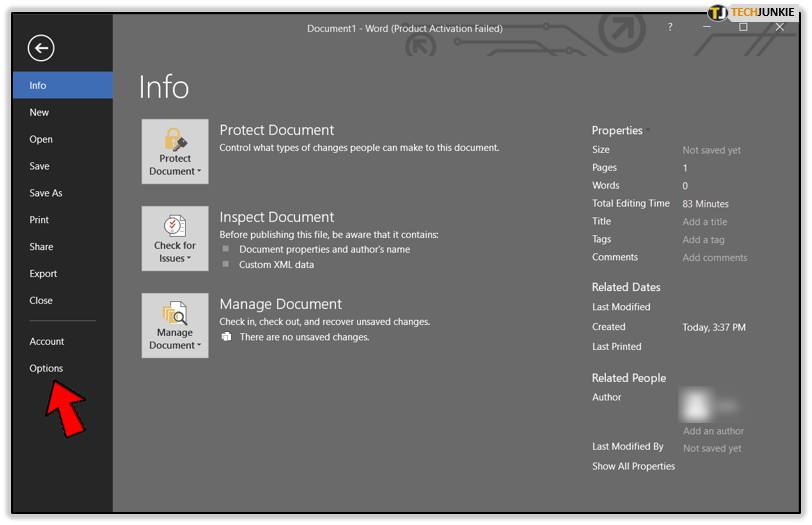
Task: Click the Pages value '1'
Action: pyautogui.click(x=685, y=168)
